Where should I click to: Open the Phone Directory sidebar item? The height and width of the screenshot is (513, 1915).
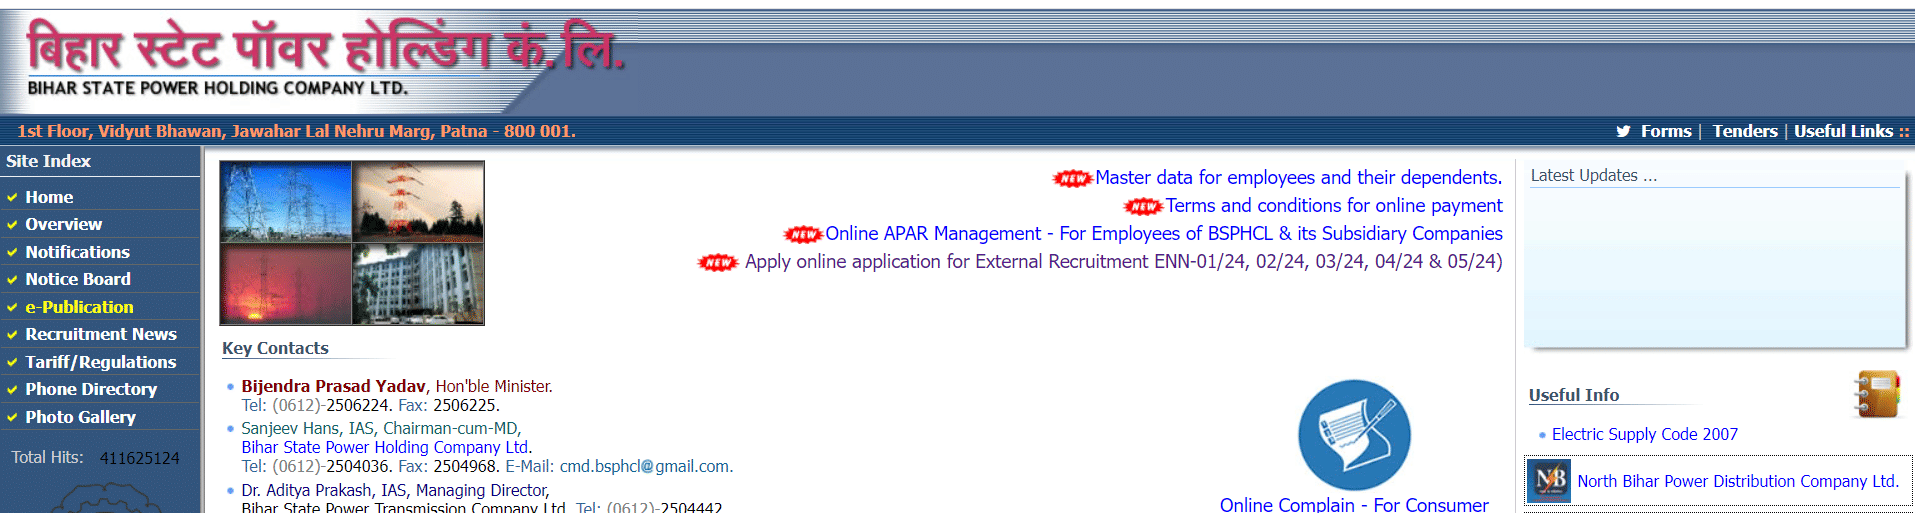pos(91,389)
